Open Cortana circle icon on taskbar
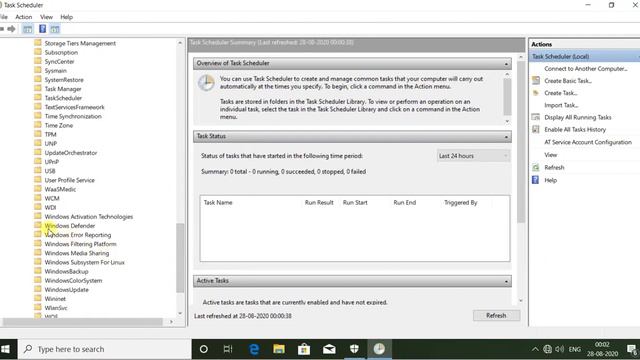Screen dimensions: 640x360 204,349
